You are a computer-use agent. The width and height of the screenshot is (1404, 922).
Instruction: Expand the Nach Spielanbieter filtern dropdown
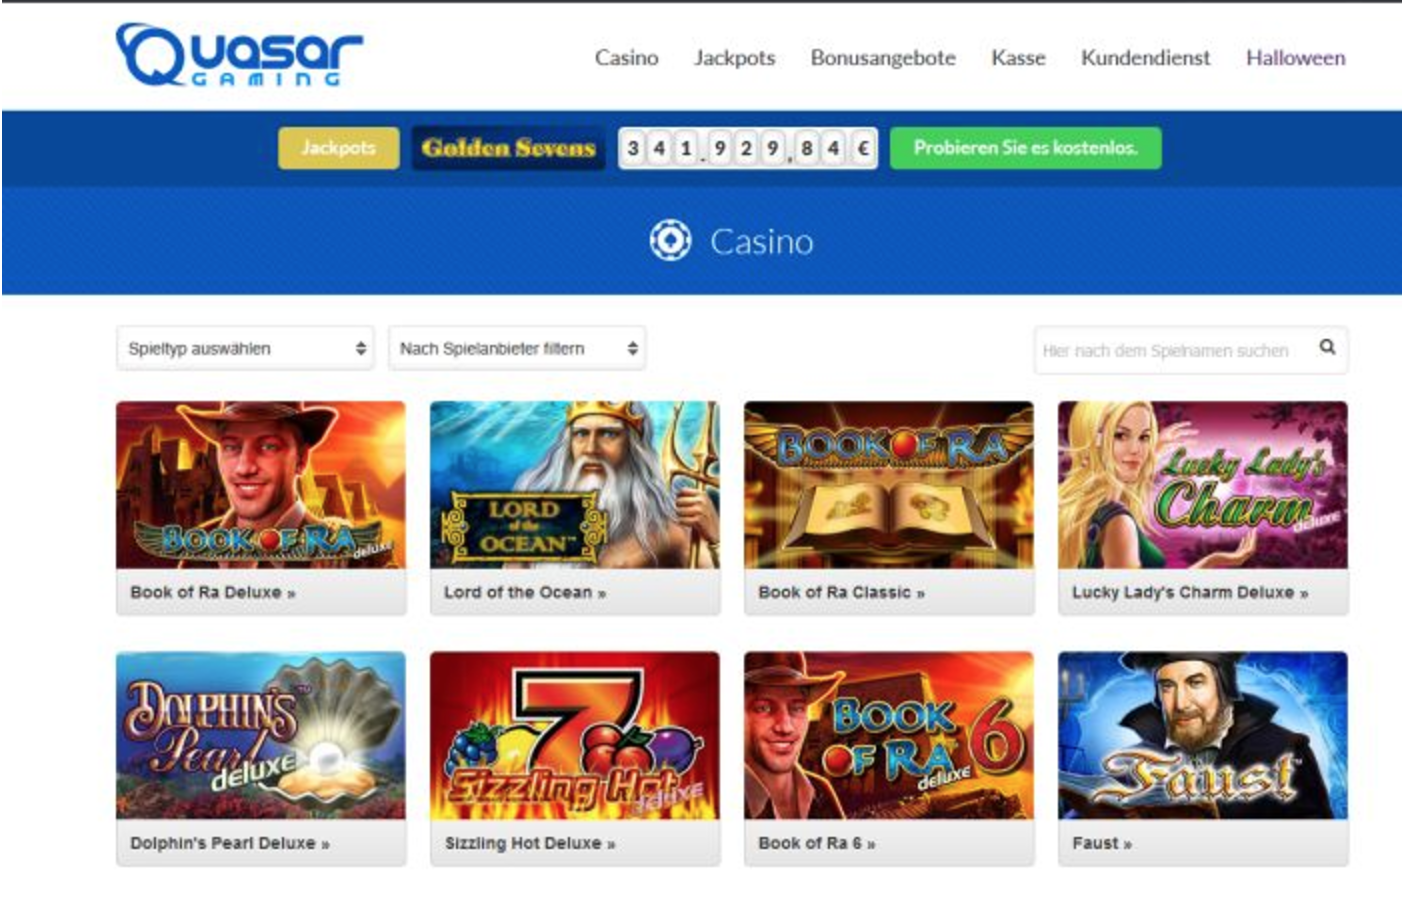coord(517,348)
